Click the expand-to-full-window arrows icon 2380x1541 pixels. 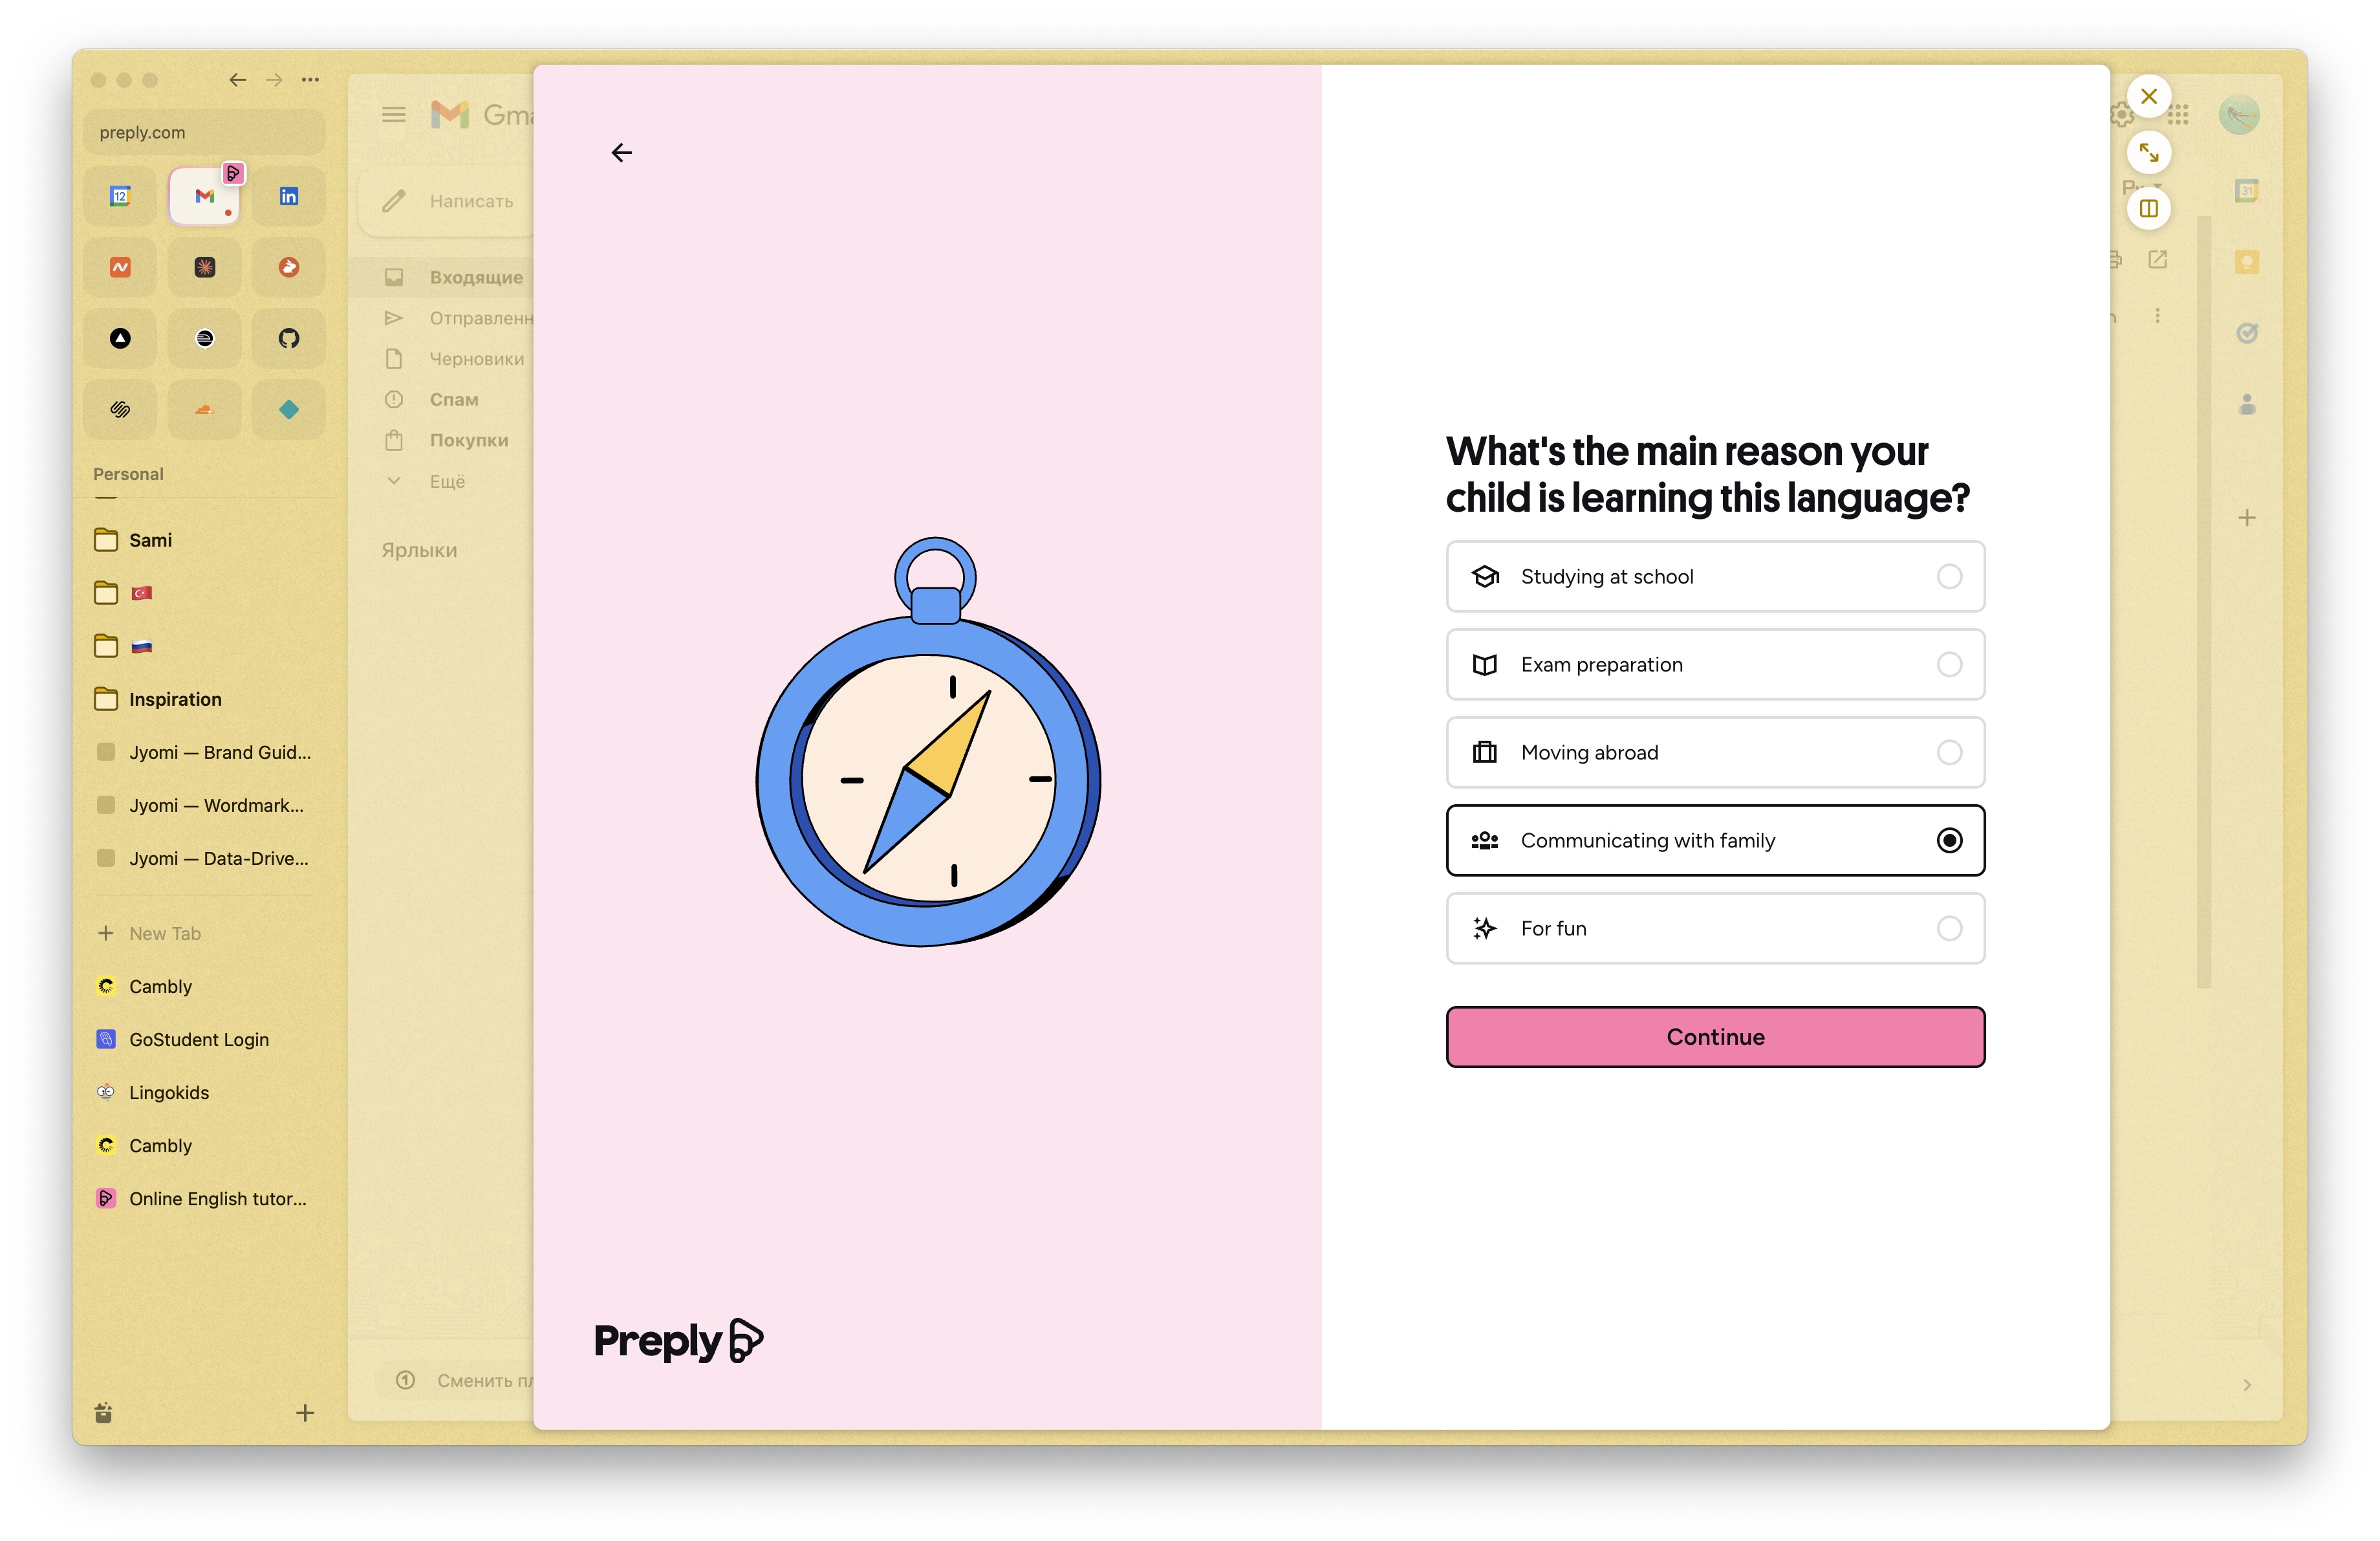click(2148, 153)
